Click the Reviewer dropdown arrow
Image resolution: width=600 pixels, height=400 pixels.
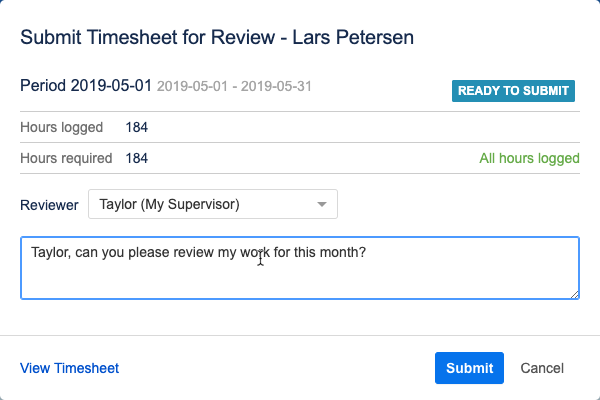(322, 205)
